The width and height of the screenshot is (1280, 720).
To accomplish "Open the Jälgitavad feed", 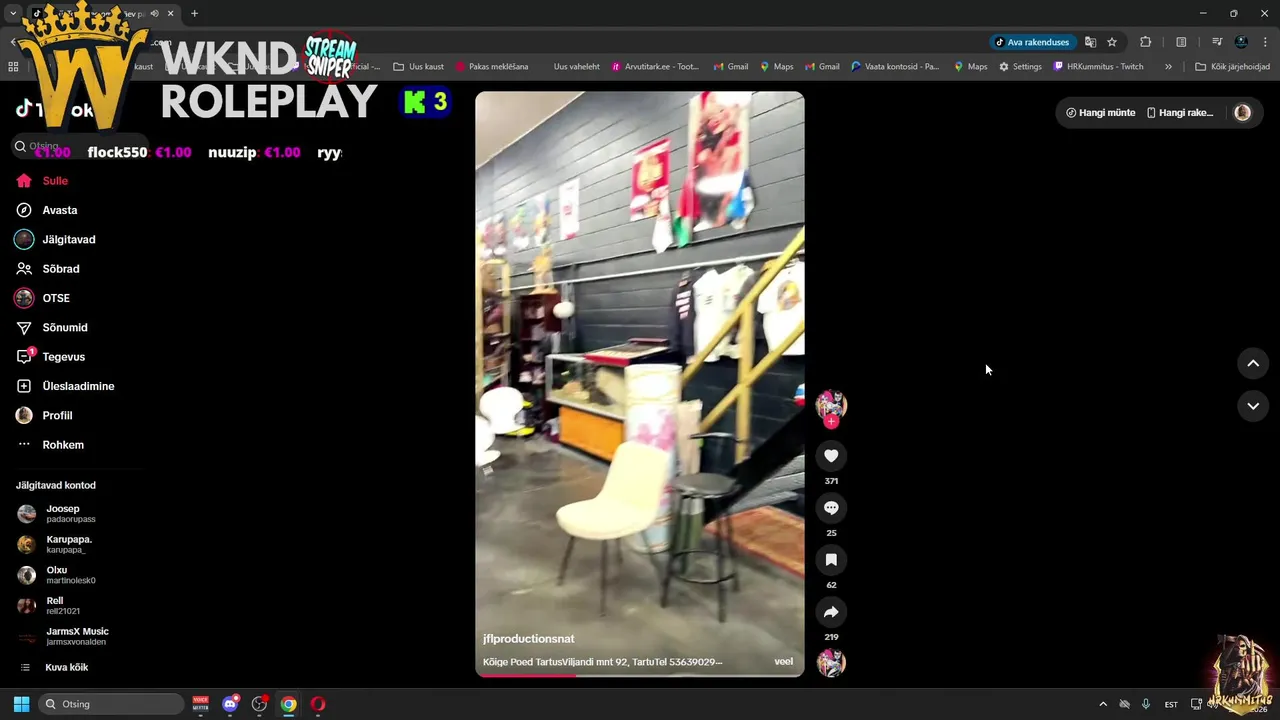I will pos(55,240).
